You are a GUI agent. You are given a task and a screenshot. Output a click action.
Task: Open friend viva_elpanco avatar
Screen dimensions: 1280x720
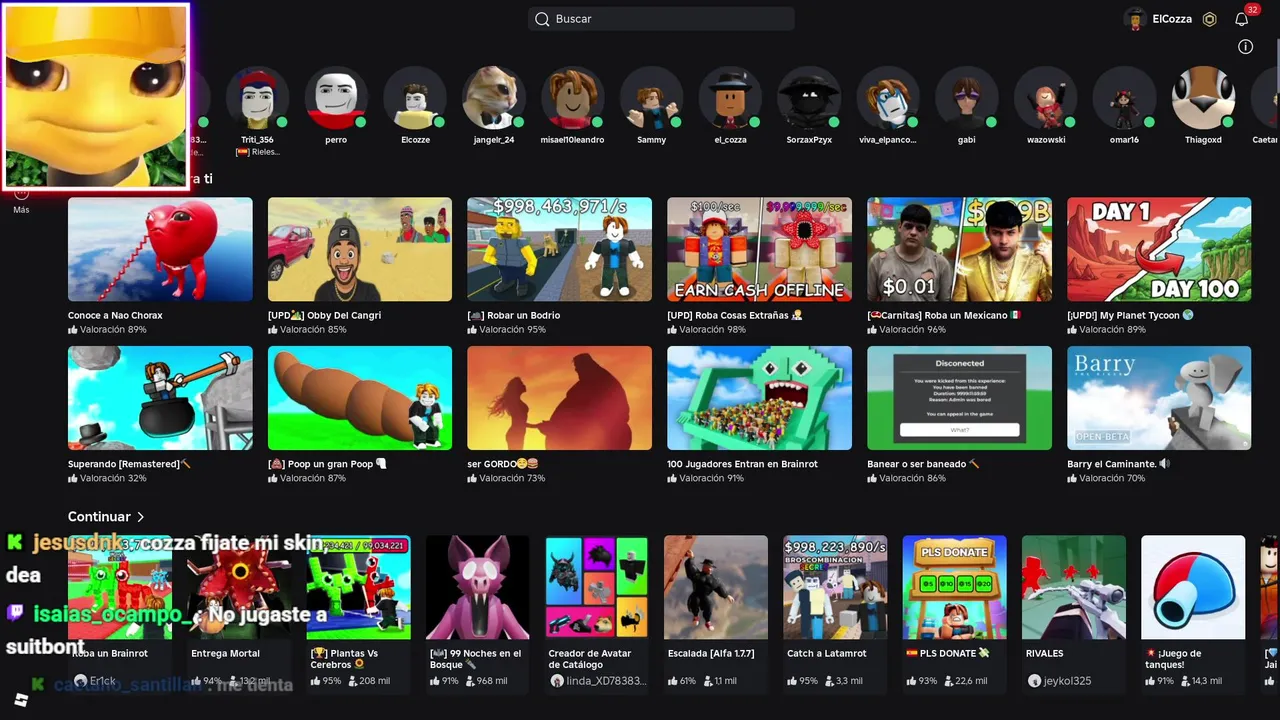(x=887, y=98)
